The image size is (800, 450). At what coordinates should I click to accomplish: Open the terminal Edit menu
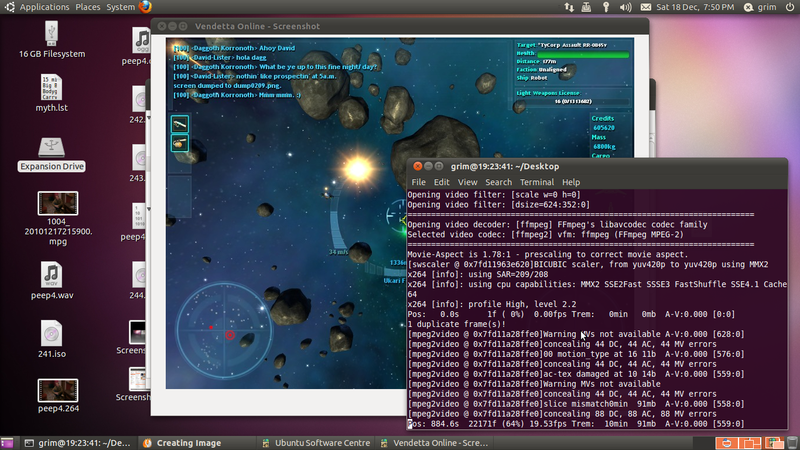click(x=441, y=182)
